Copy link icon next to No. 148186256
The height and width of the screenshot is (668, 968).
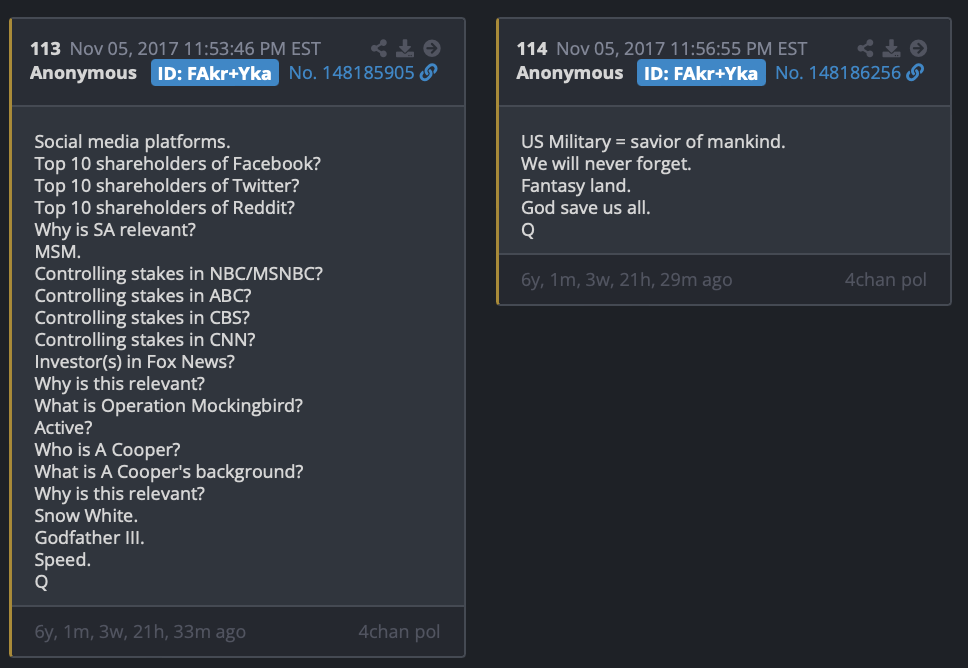[915, 73]
